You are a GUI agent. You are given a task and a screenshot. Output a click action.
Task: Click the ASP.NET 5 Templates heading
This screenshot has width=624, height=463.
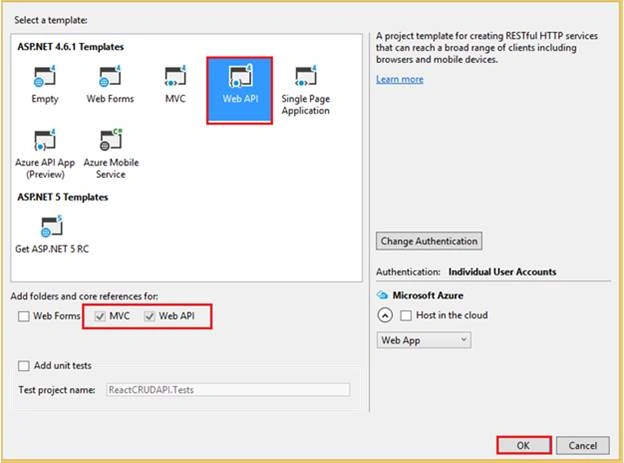click(x=62, y=197)
